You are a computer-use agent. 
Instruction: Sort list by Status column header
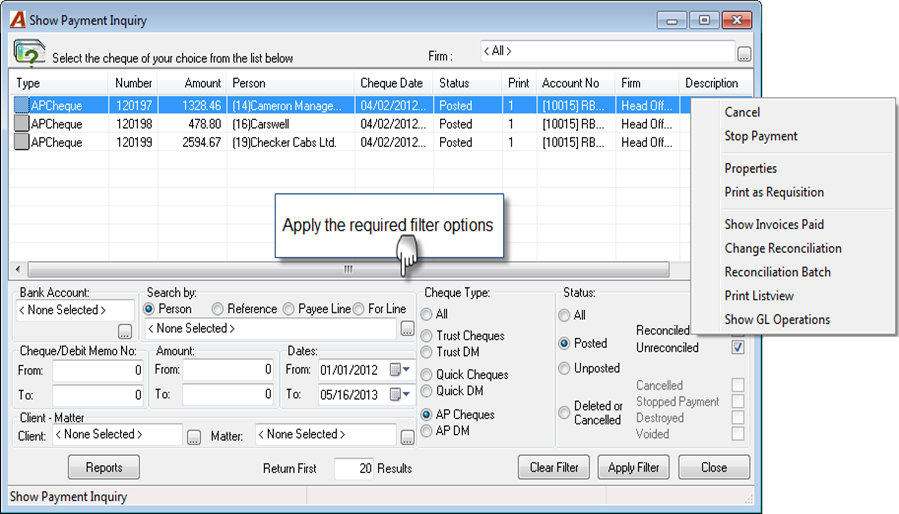(467, 83)
